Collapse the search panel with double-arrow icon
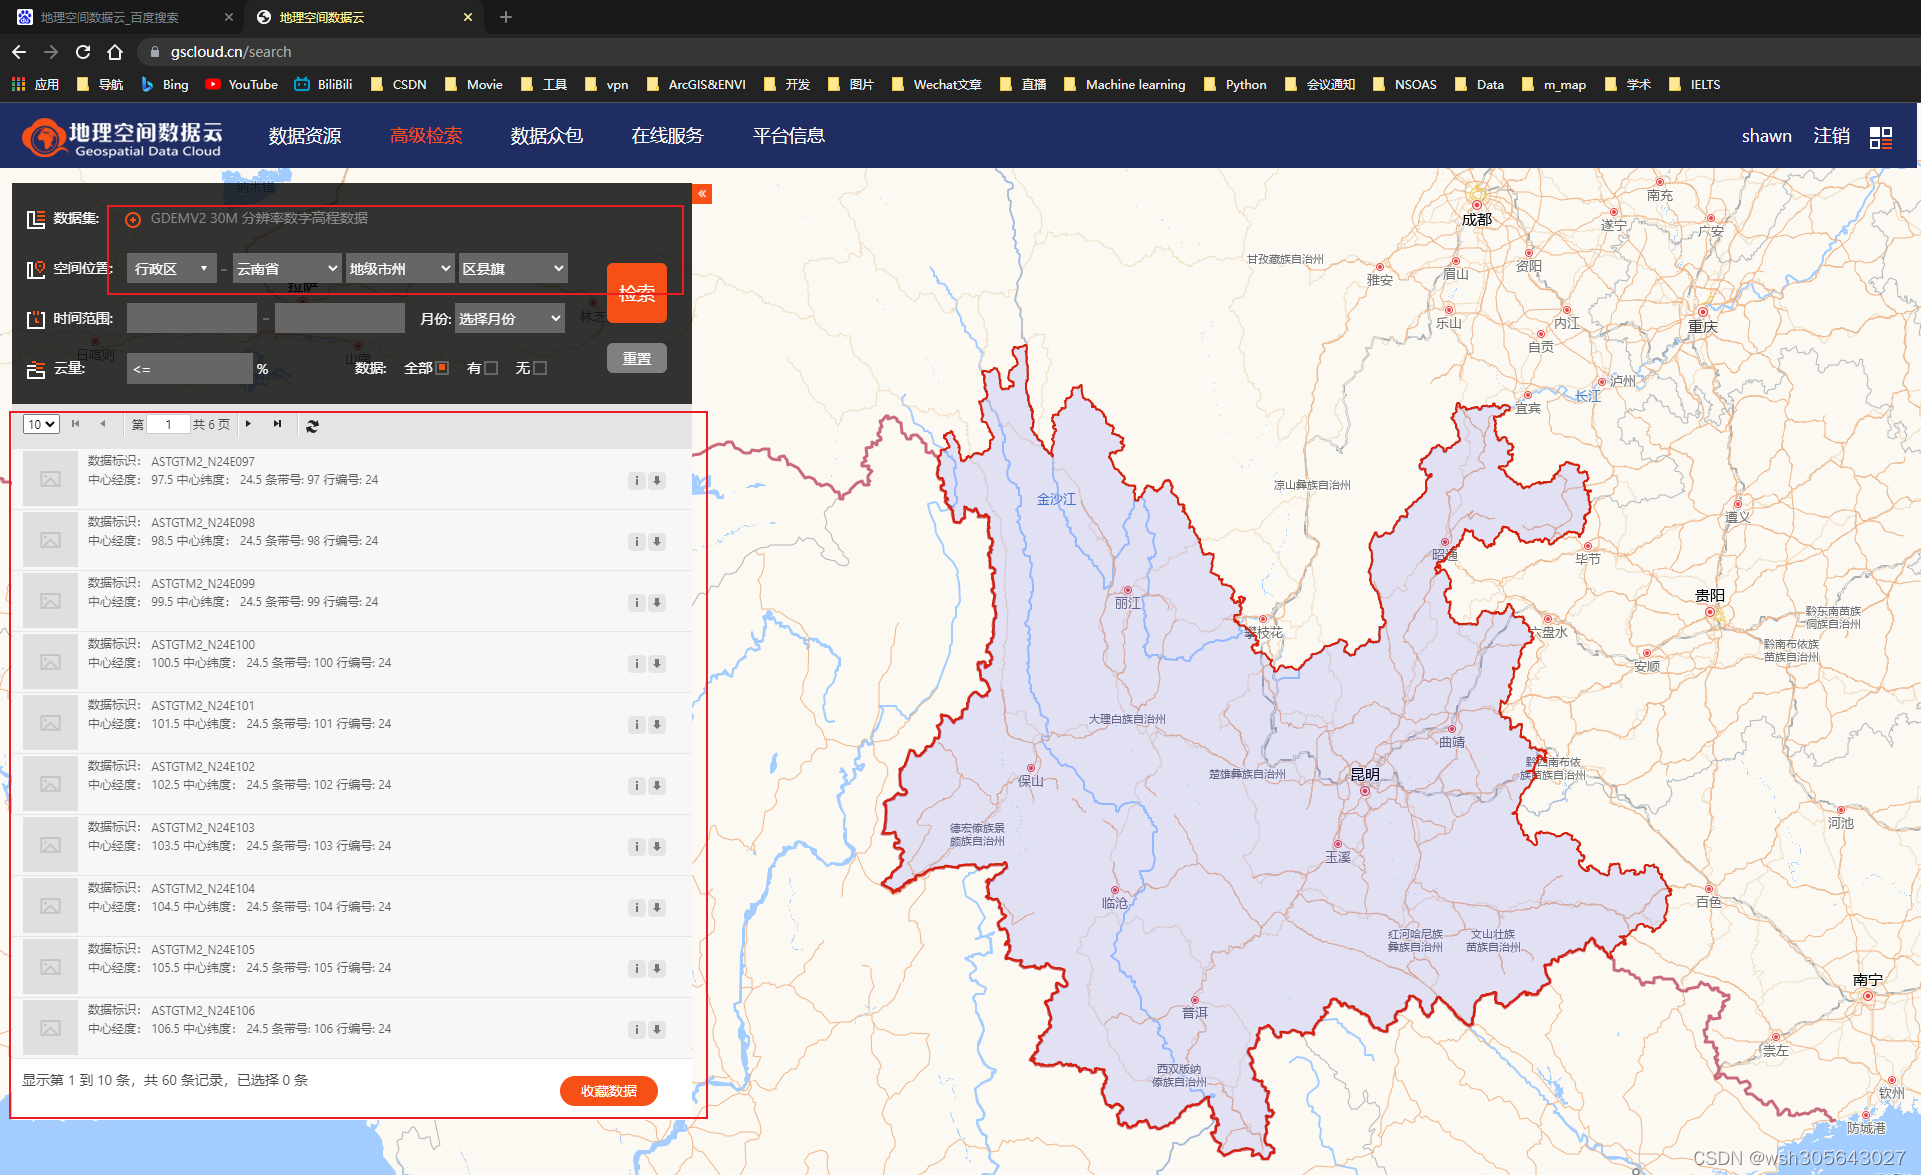 [702, 194]
